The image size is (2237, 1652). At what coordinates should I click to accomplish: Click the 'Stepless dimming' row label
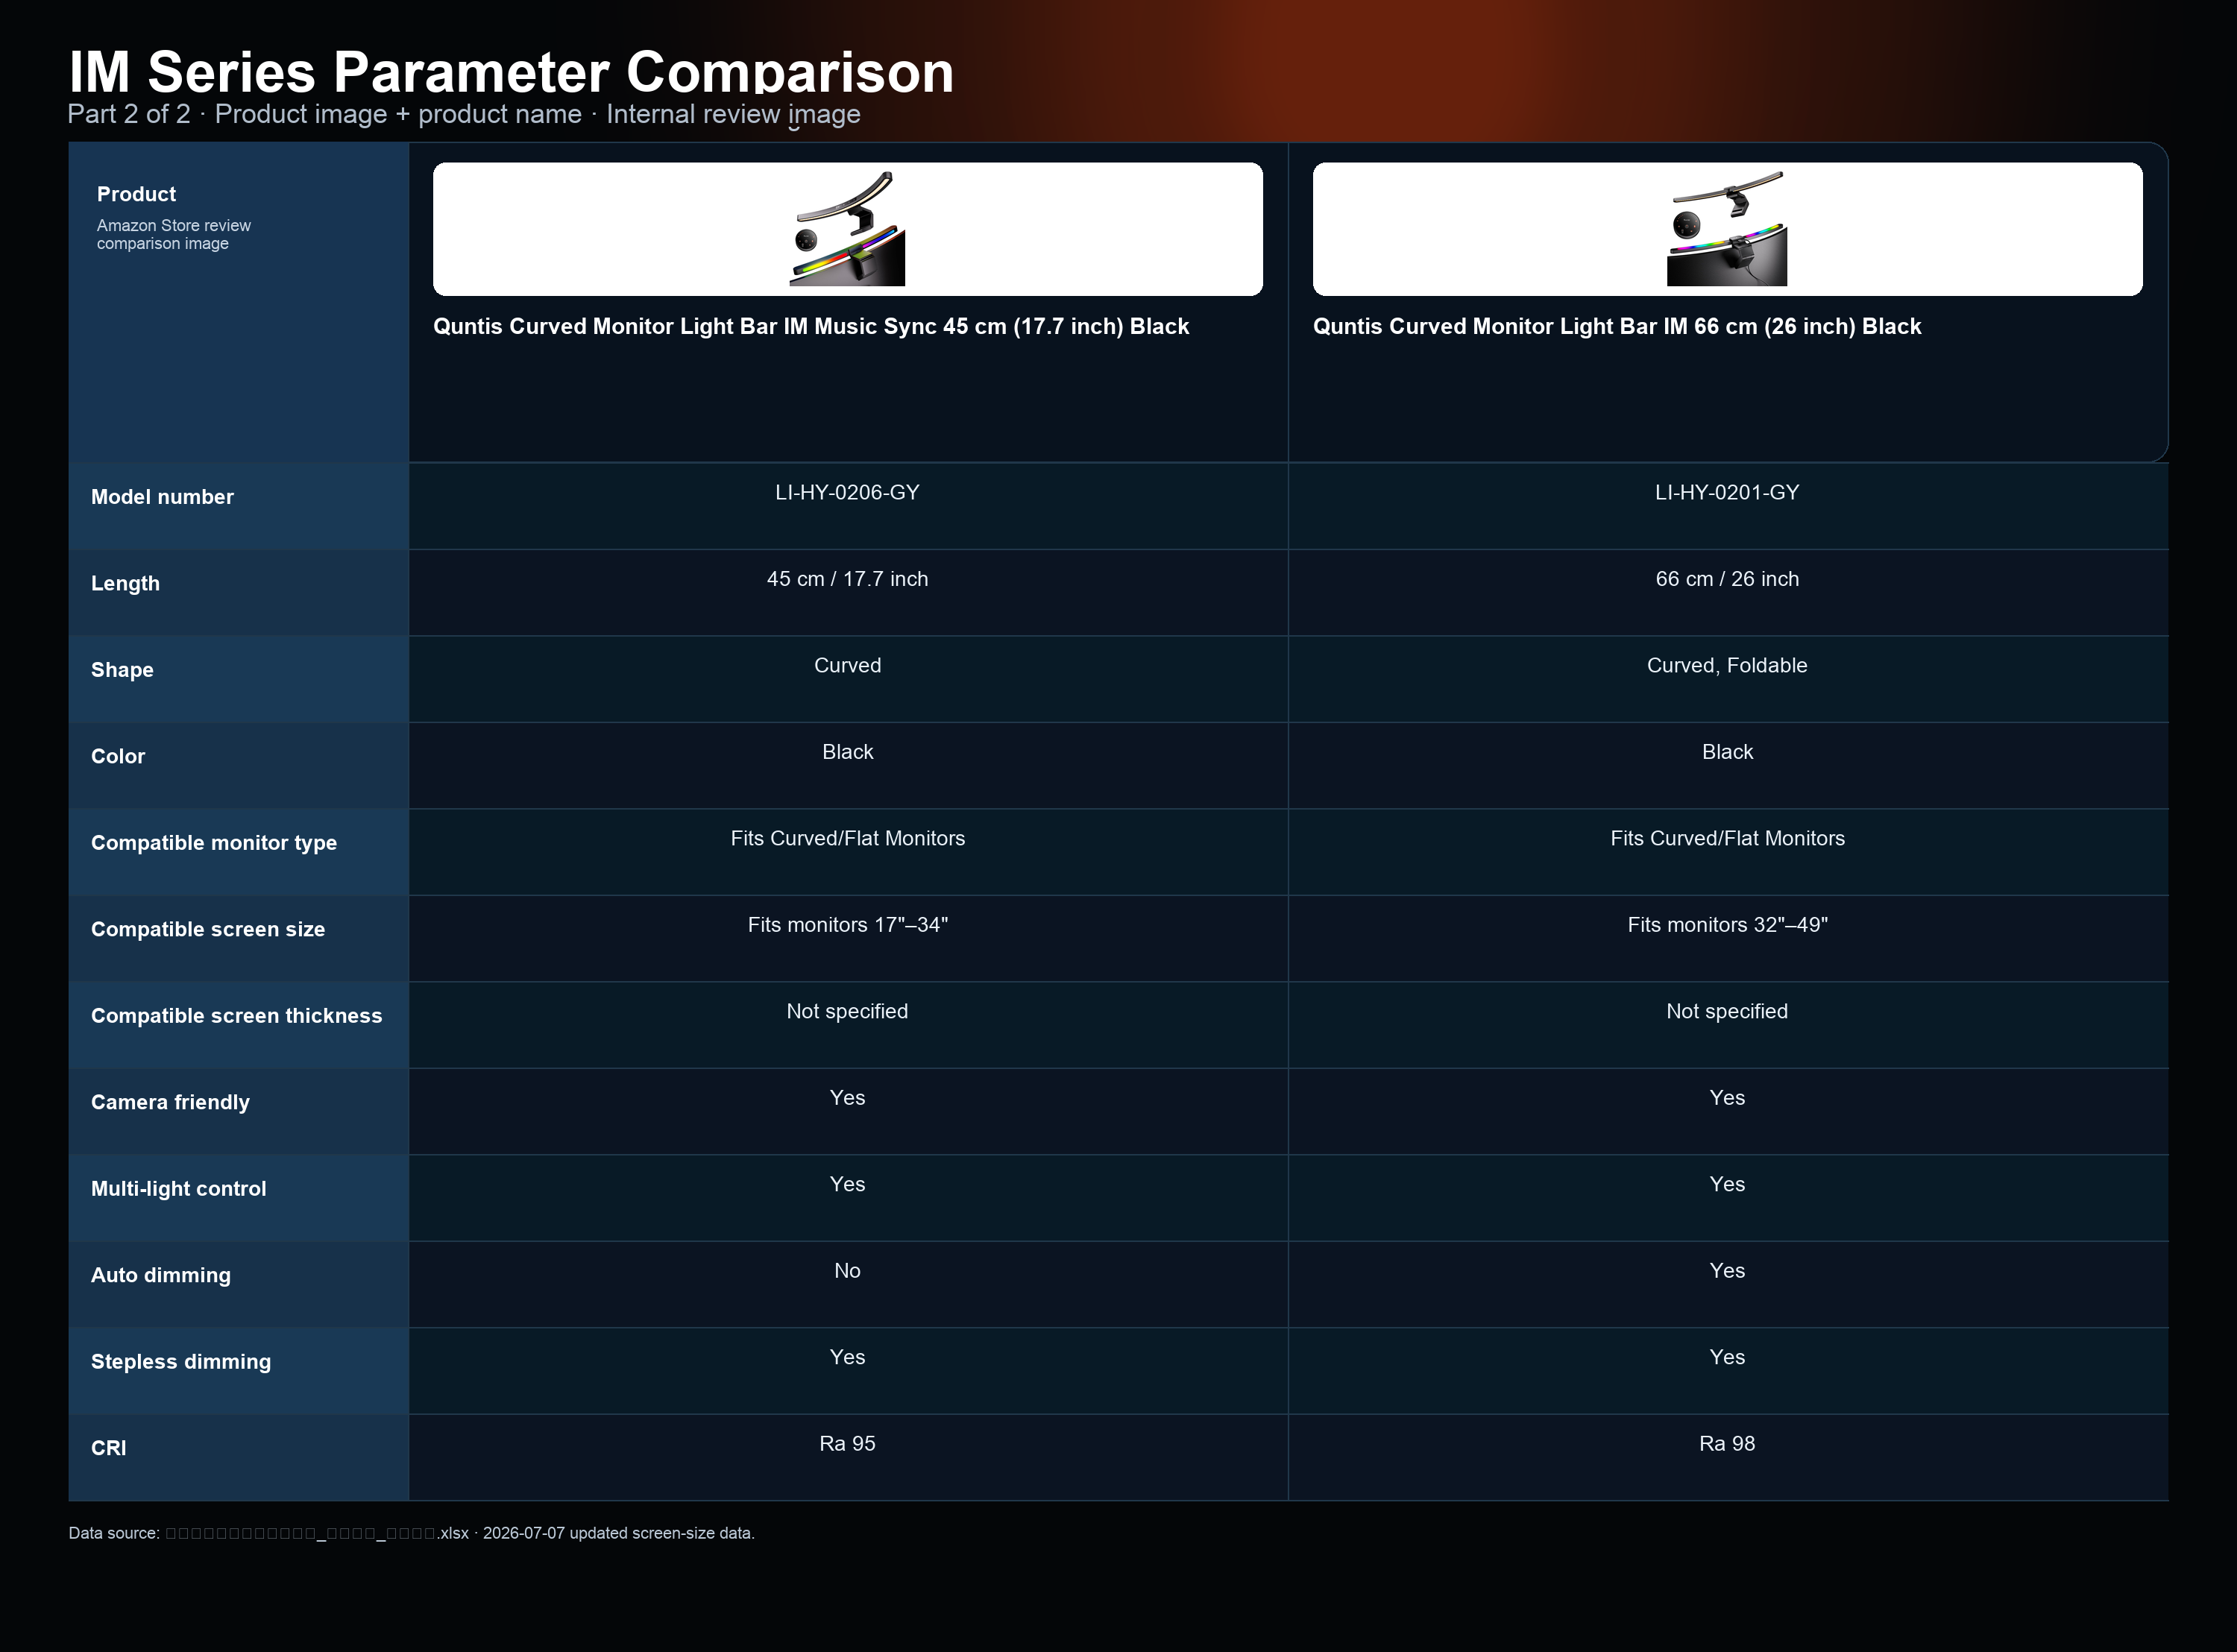(x=181, y=1362)
